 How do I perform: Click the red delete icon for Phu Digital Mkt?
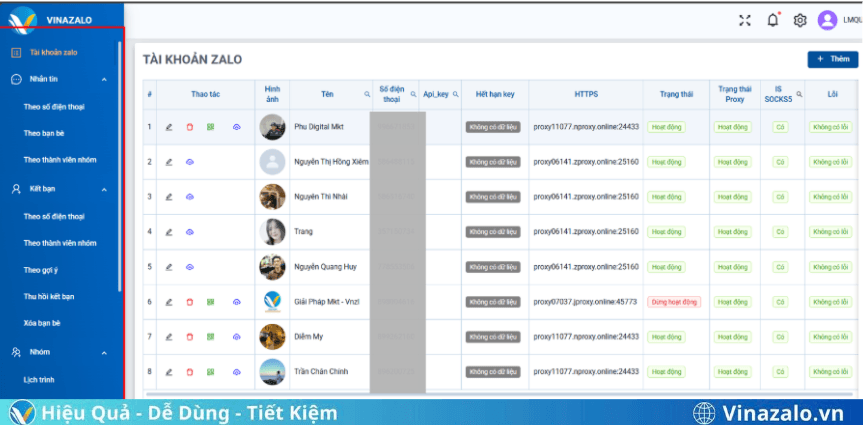pos(190,127)
